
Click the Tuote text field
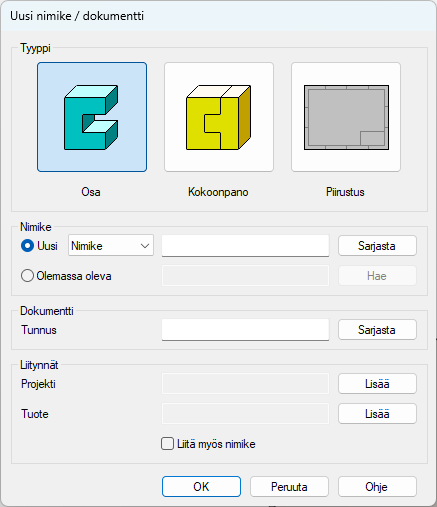coord(245,414)
